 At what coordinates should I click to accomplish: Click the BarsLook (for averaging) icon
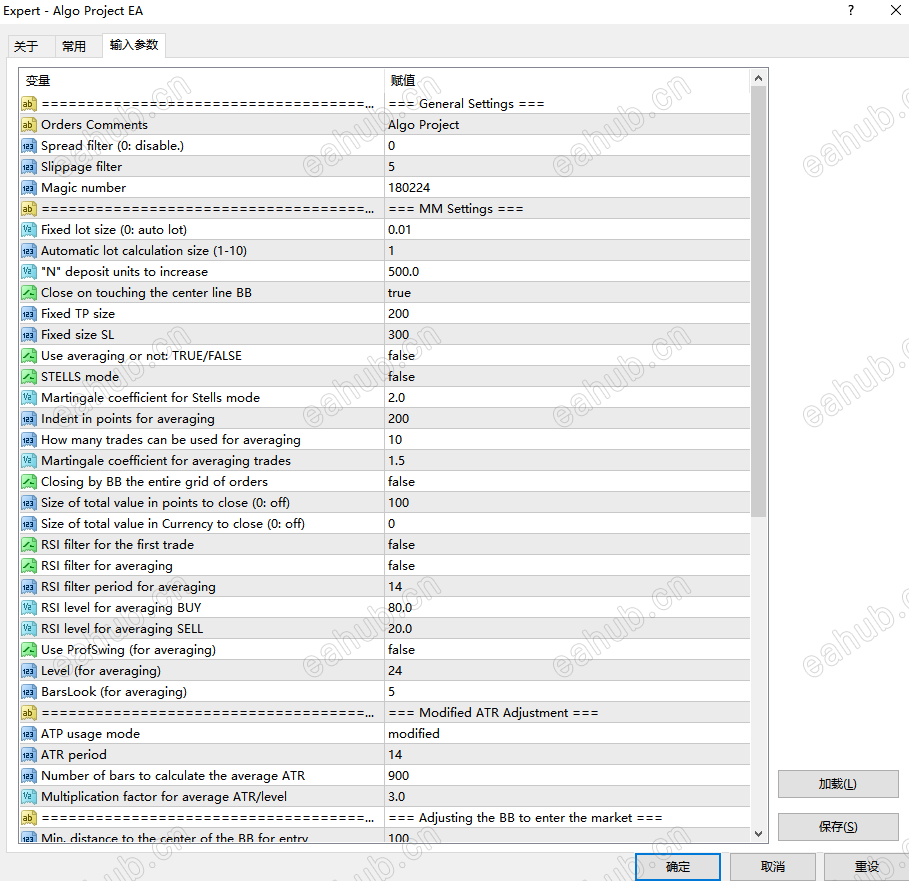coord(28,691)
